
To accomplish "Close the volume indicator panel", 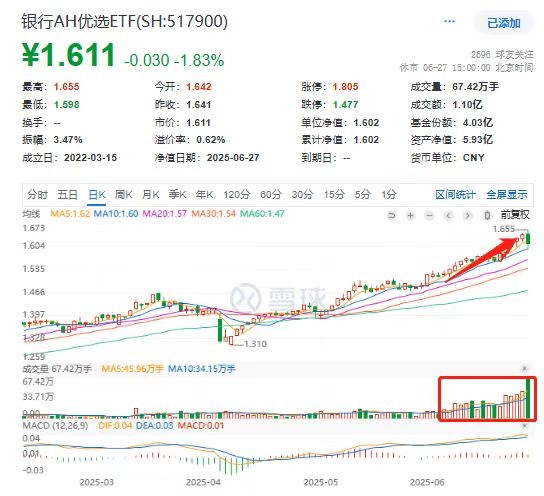I will [x=525, y=368].
